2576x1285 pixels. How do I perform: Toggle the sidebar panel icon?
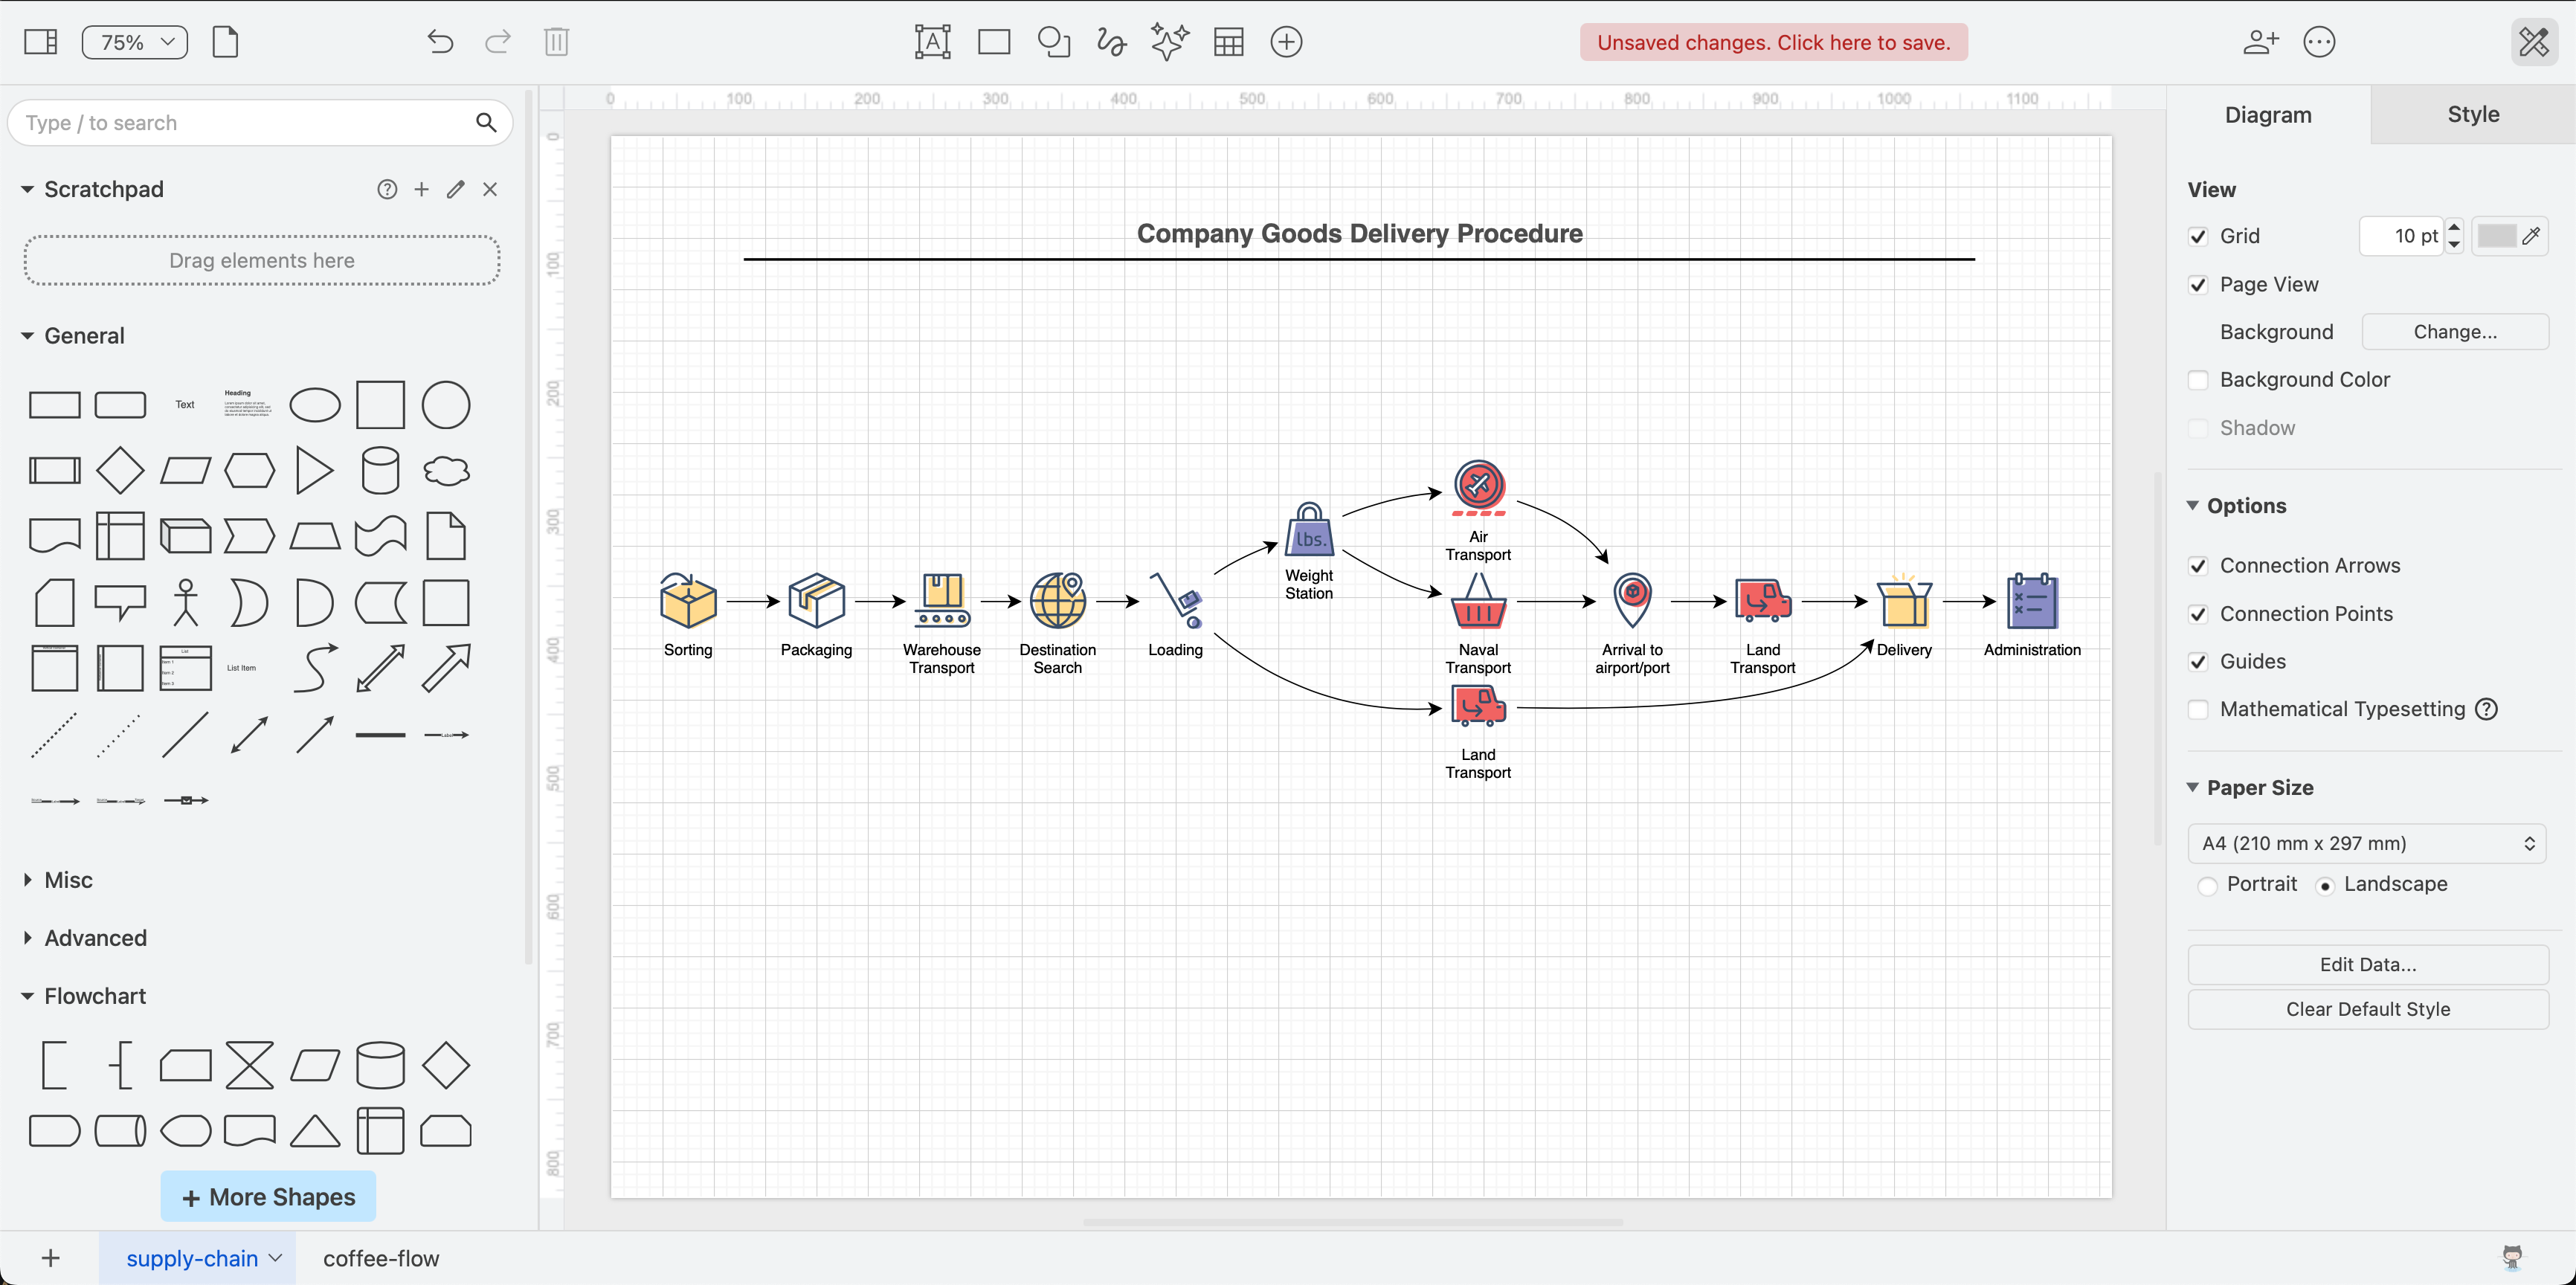41,42
